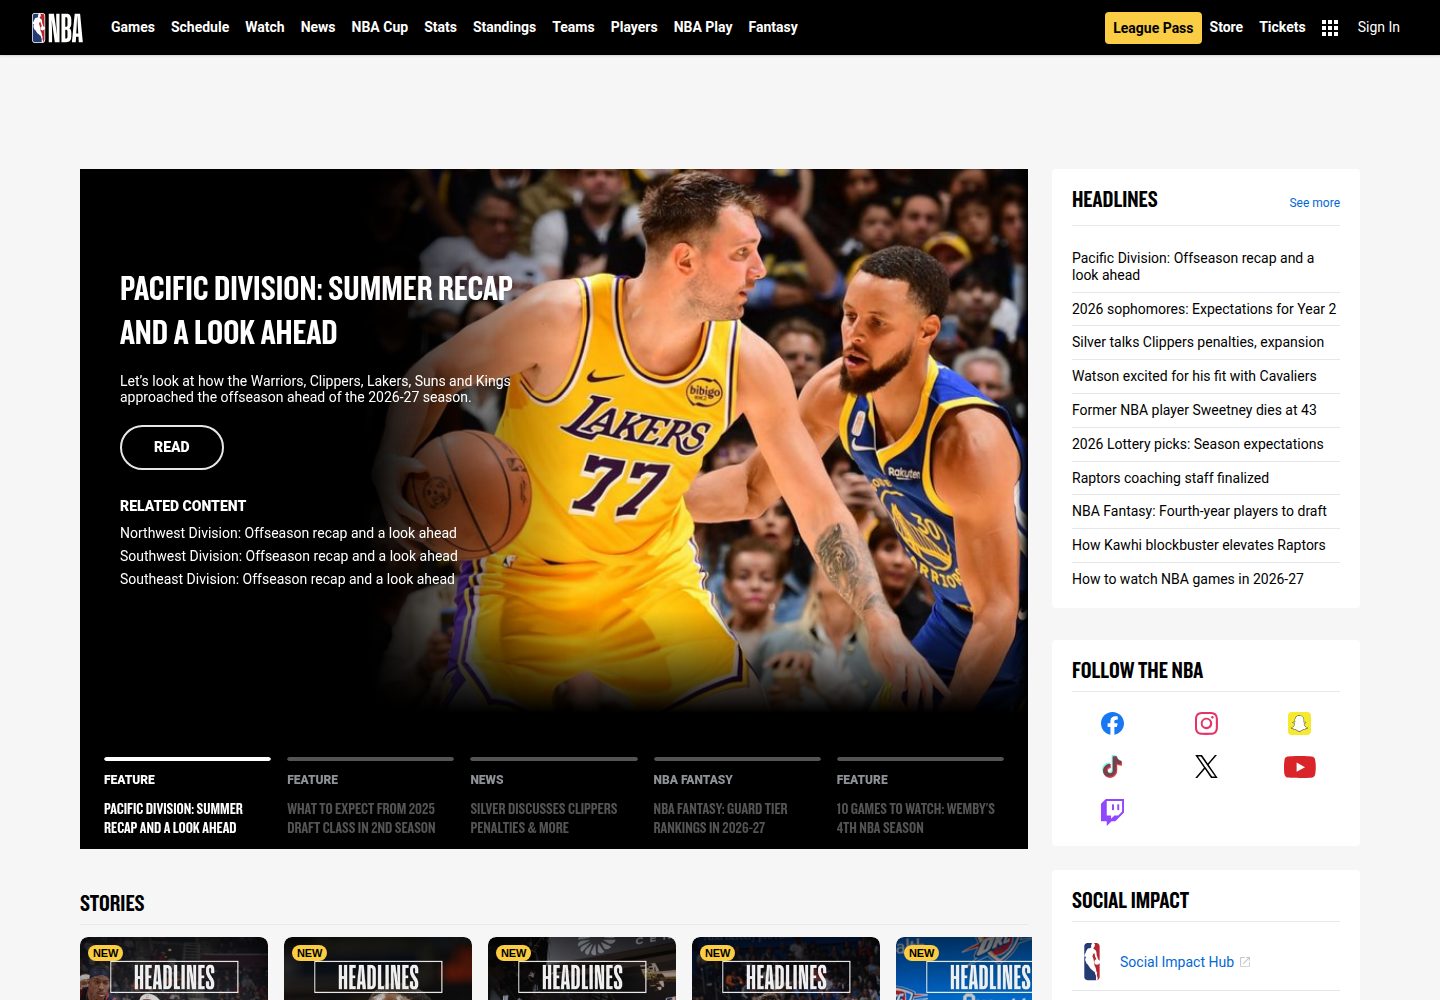Image resolution: width=1440 pixels, height=1000 pixels.
Task: Click See more in Headlines
Action: [1314, 203]
